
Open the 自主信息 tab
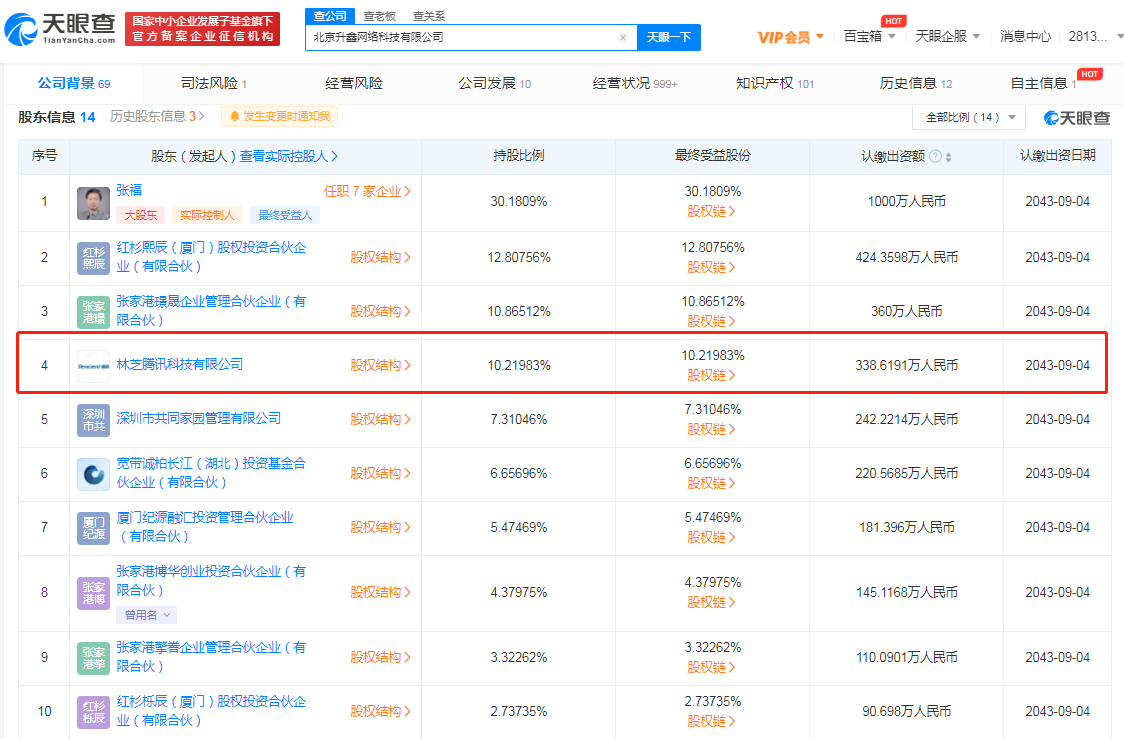(x=1043, y=83)
